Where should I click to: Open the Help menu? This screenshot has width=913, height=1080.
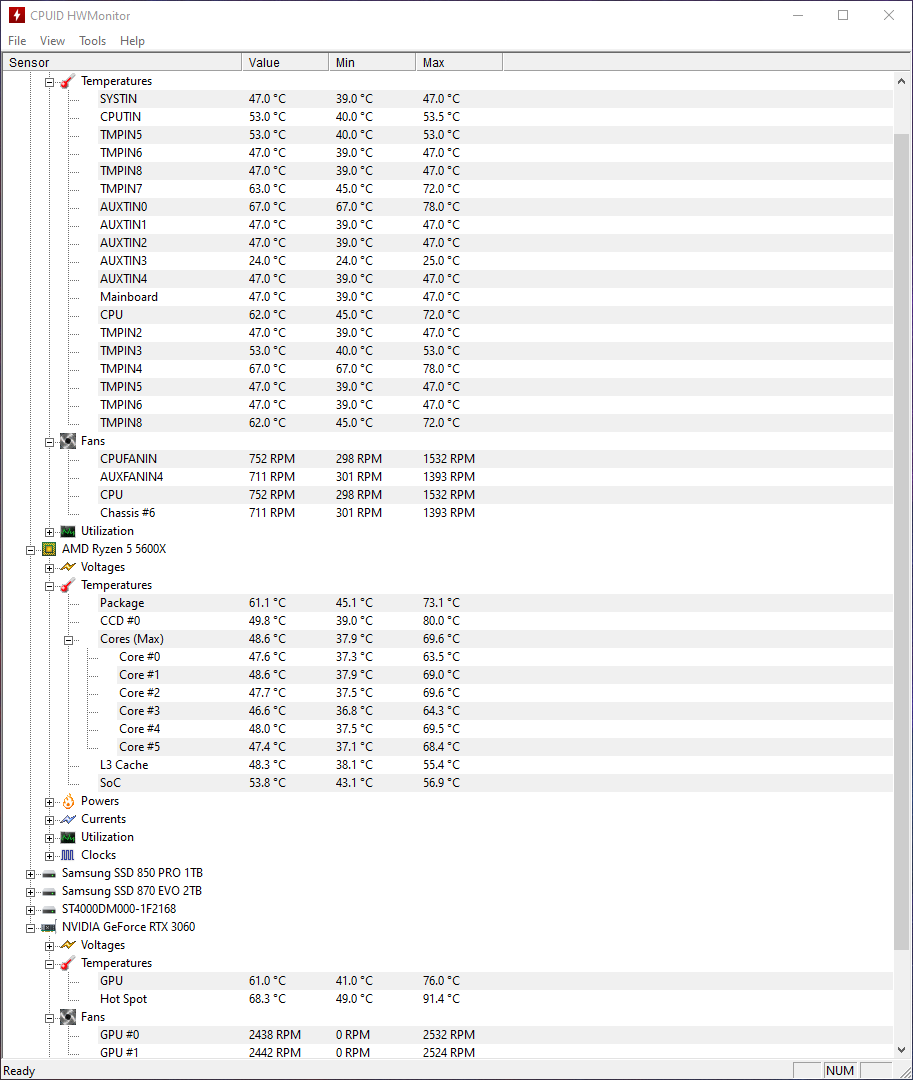point(132,41)
